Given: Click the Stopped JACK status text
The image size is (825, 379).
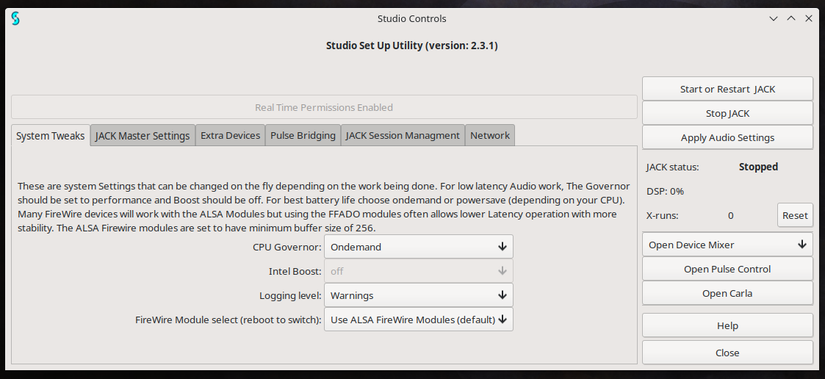Looking at the screenshot, I should click(x=758, y=167).
